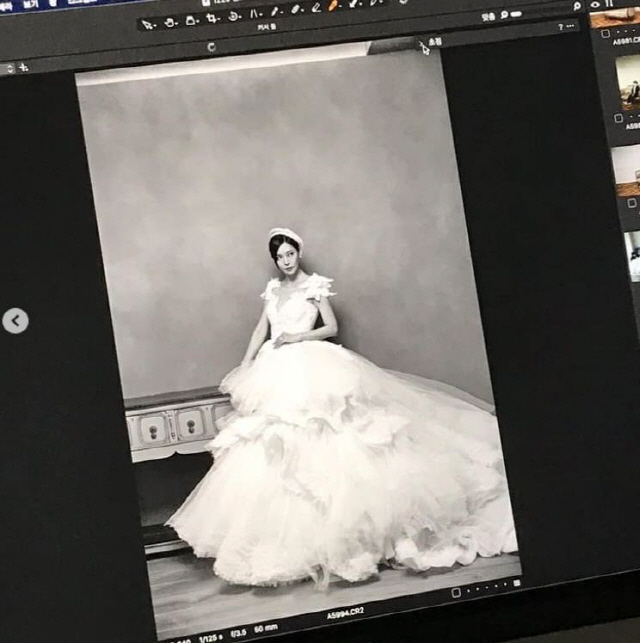Go back with the round left-arrow button

(15, 321)
